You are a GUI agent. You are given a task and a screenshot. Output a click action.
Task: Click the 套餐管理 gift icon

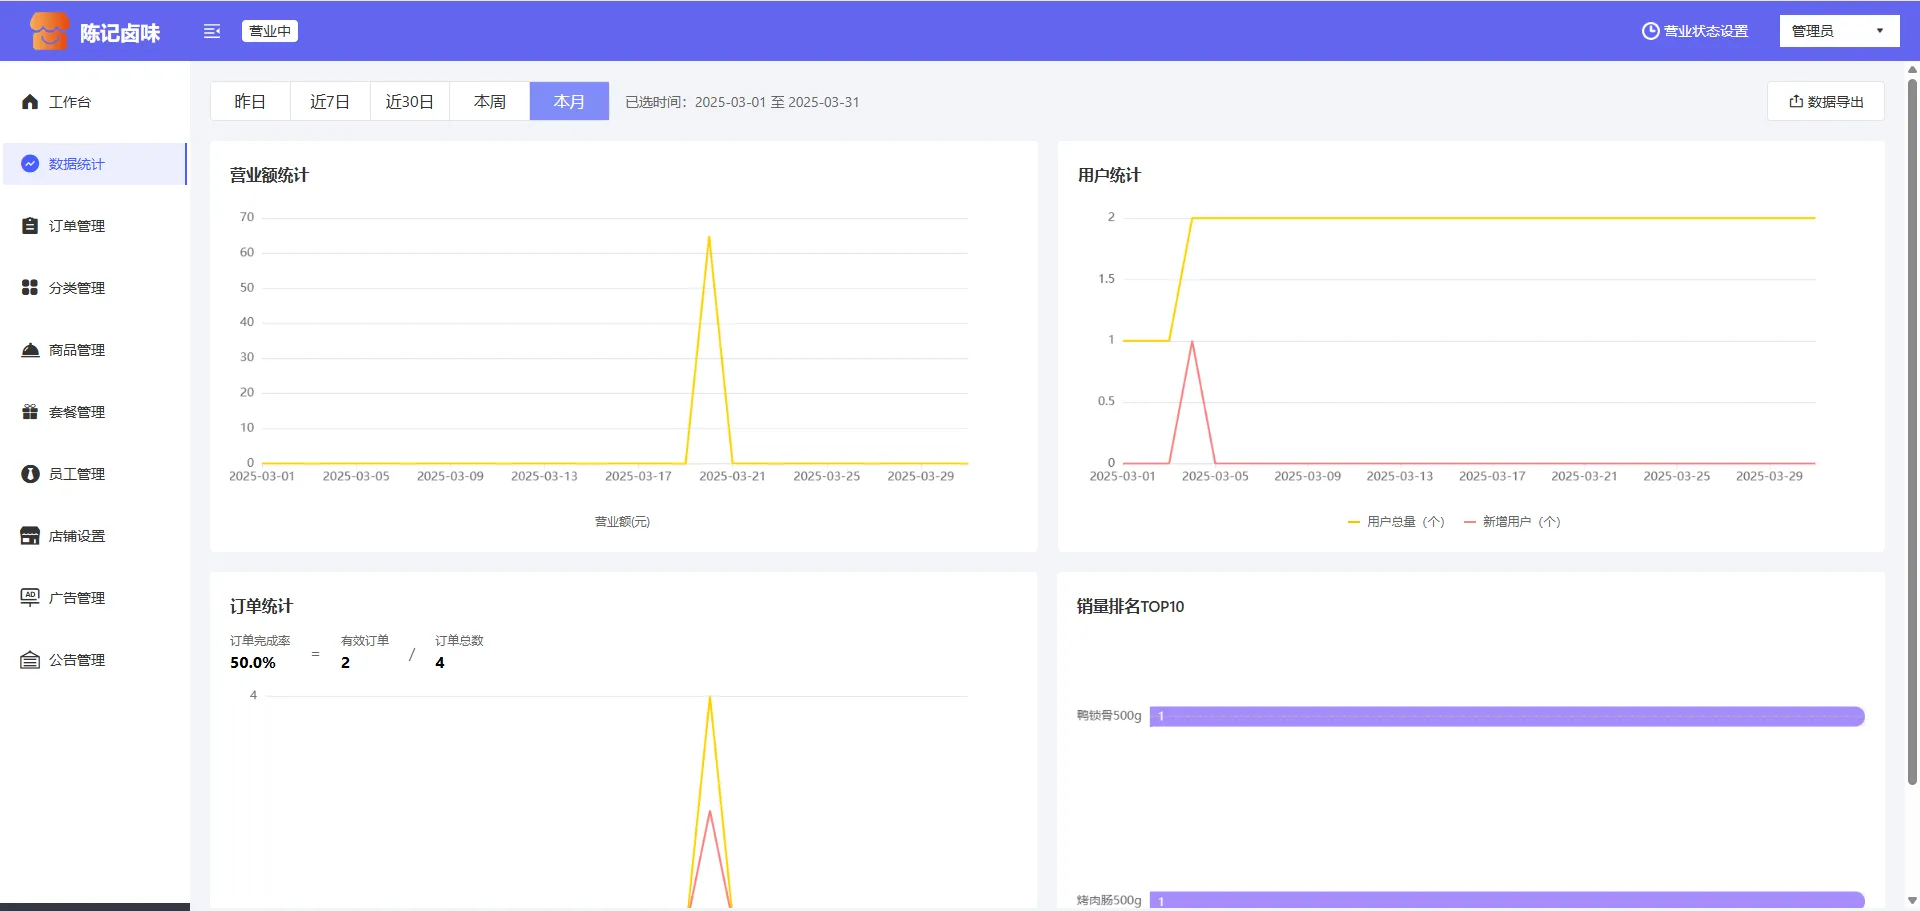[x=30, y=412]
